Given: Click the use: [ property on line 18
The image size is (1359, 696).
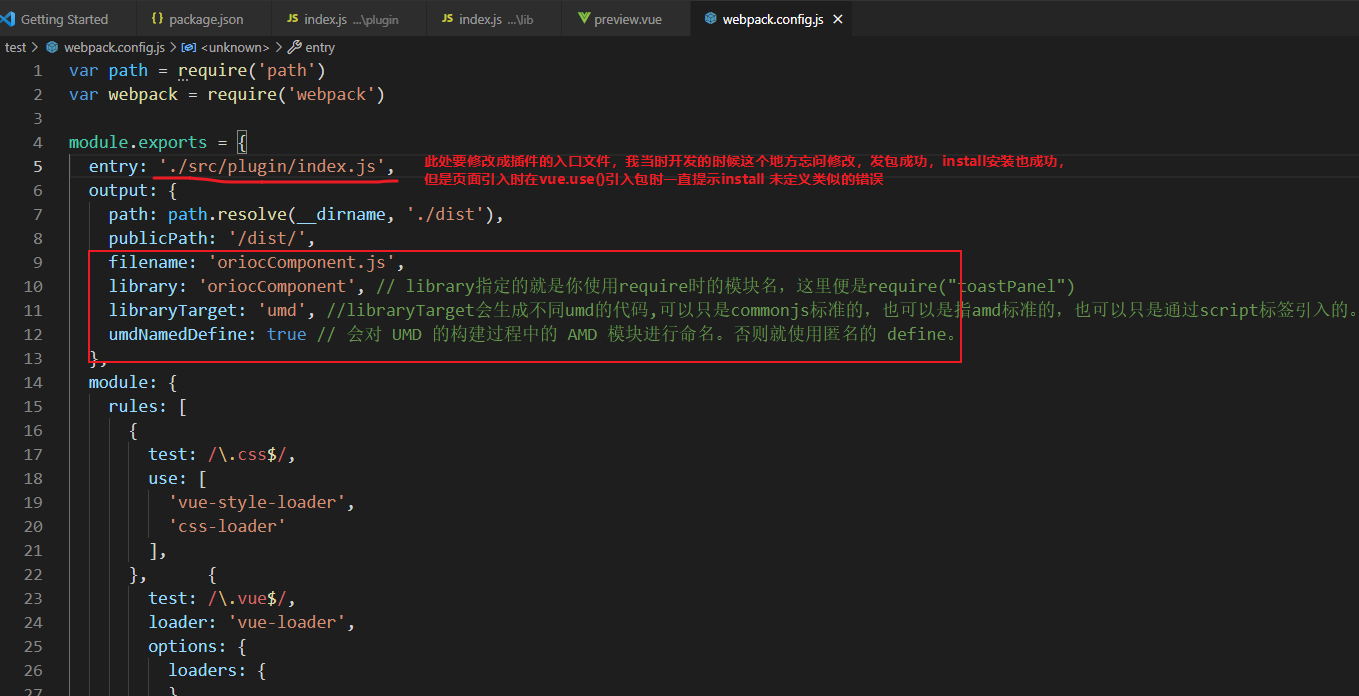Looking at the screenshot, I should click(x=177, y=479).
